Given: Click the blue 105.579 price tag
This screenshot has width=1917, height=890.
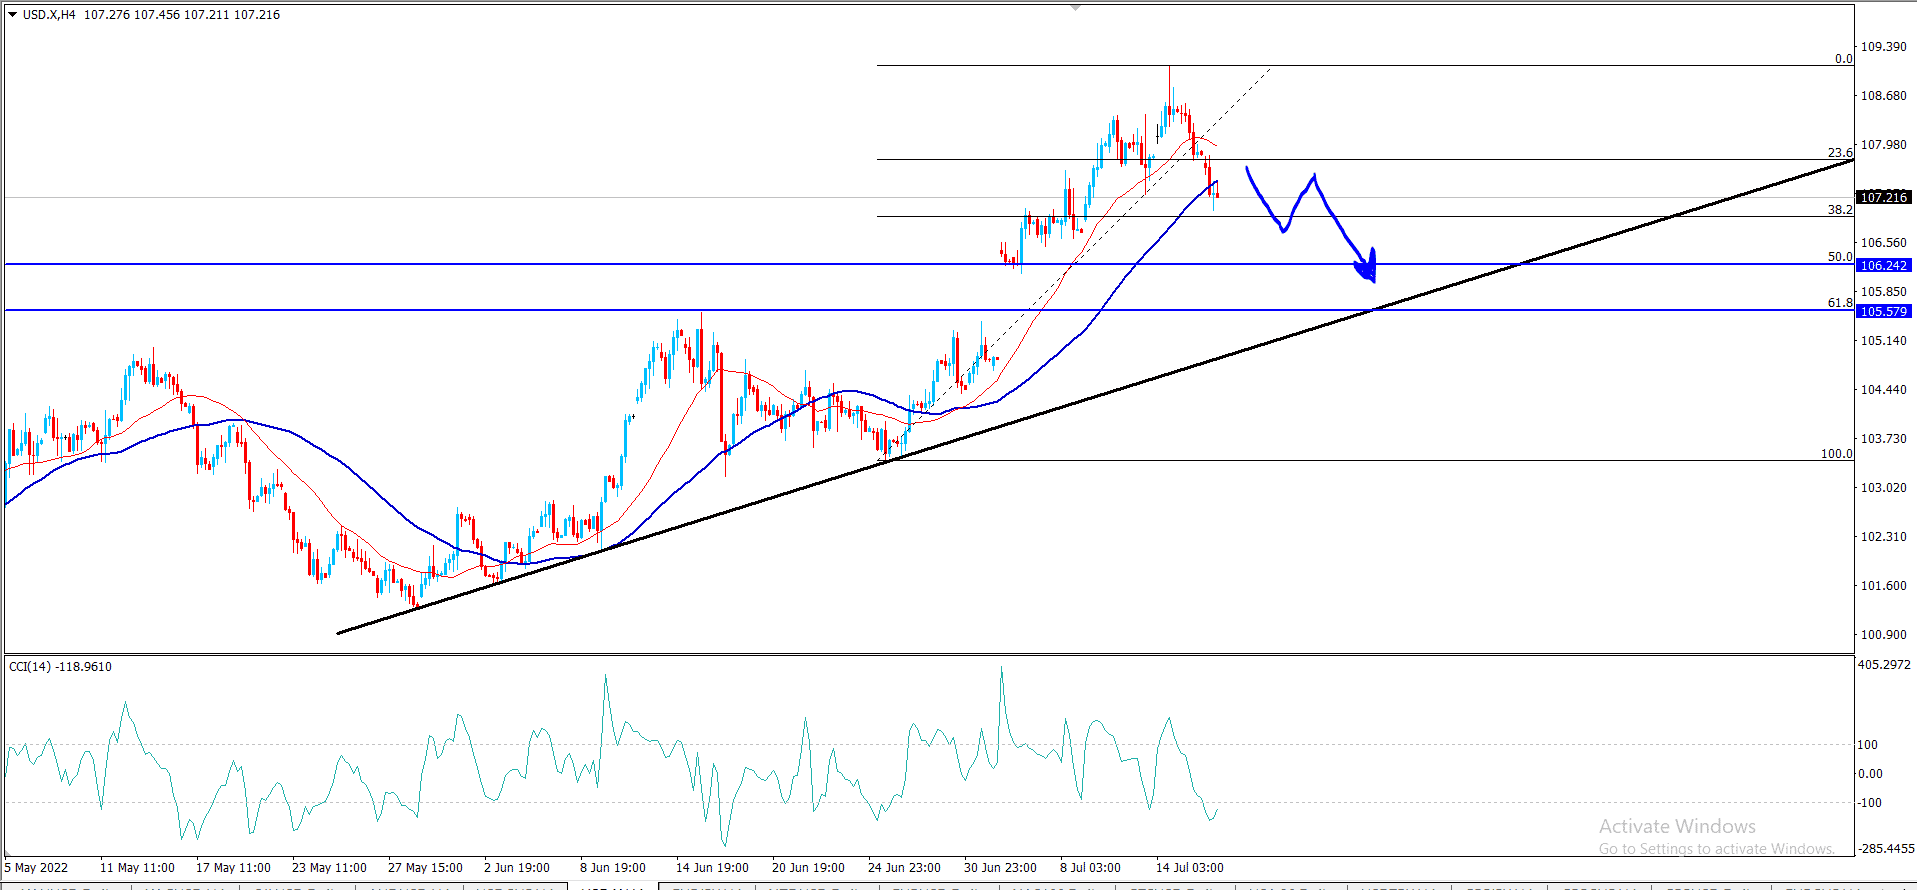Looking at the screenshot, I should click(x=1883, y=312).
